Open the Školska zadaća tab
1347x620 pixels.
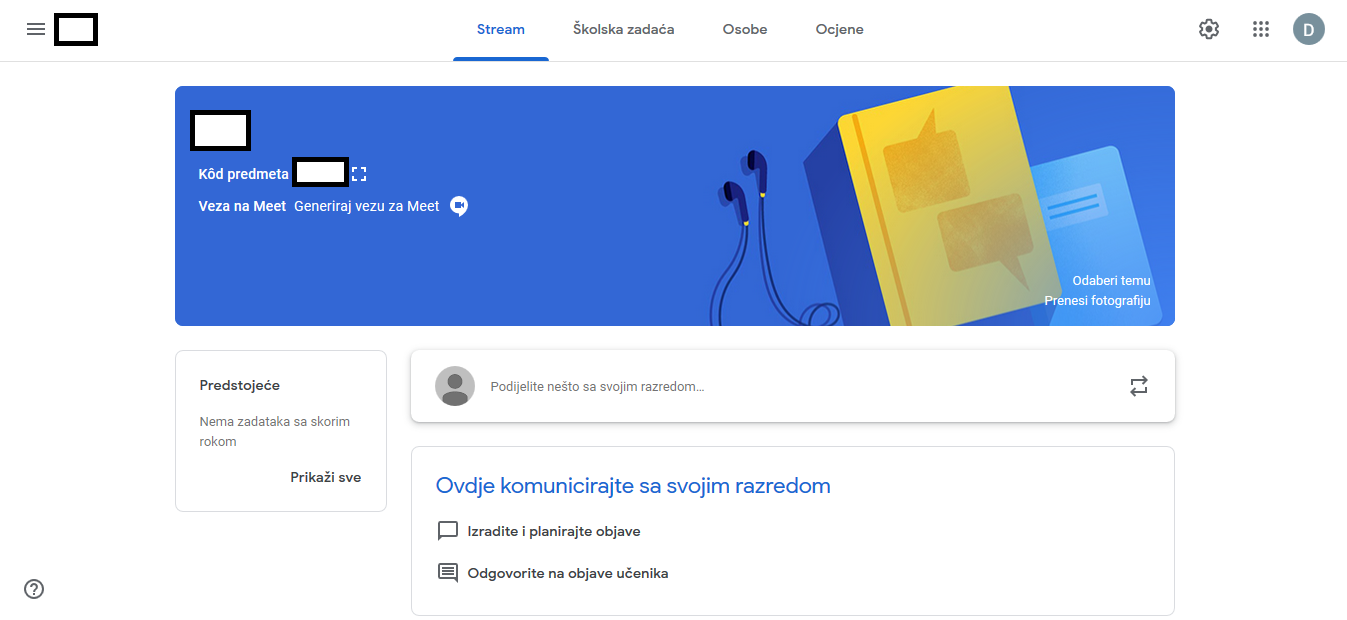(624, 30)
